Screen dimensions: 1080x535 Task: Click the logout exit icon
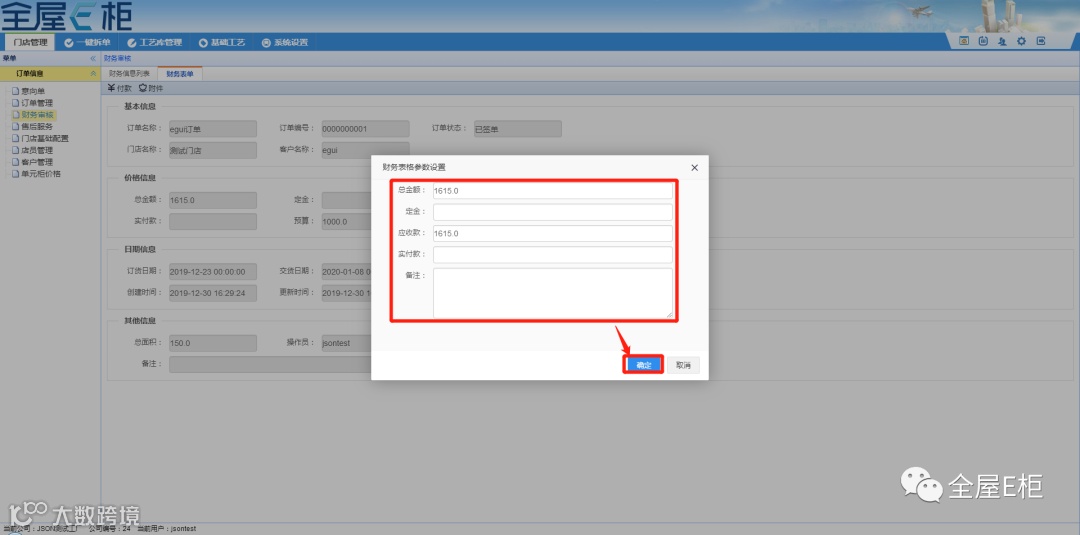(1041, 41)
